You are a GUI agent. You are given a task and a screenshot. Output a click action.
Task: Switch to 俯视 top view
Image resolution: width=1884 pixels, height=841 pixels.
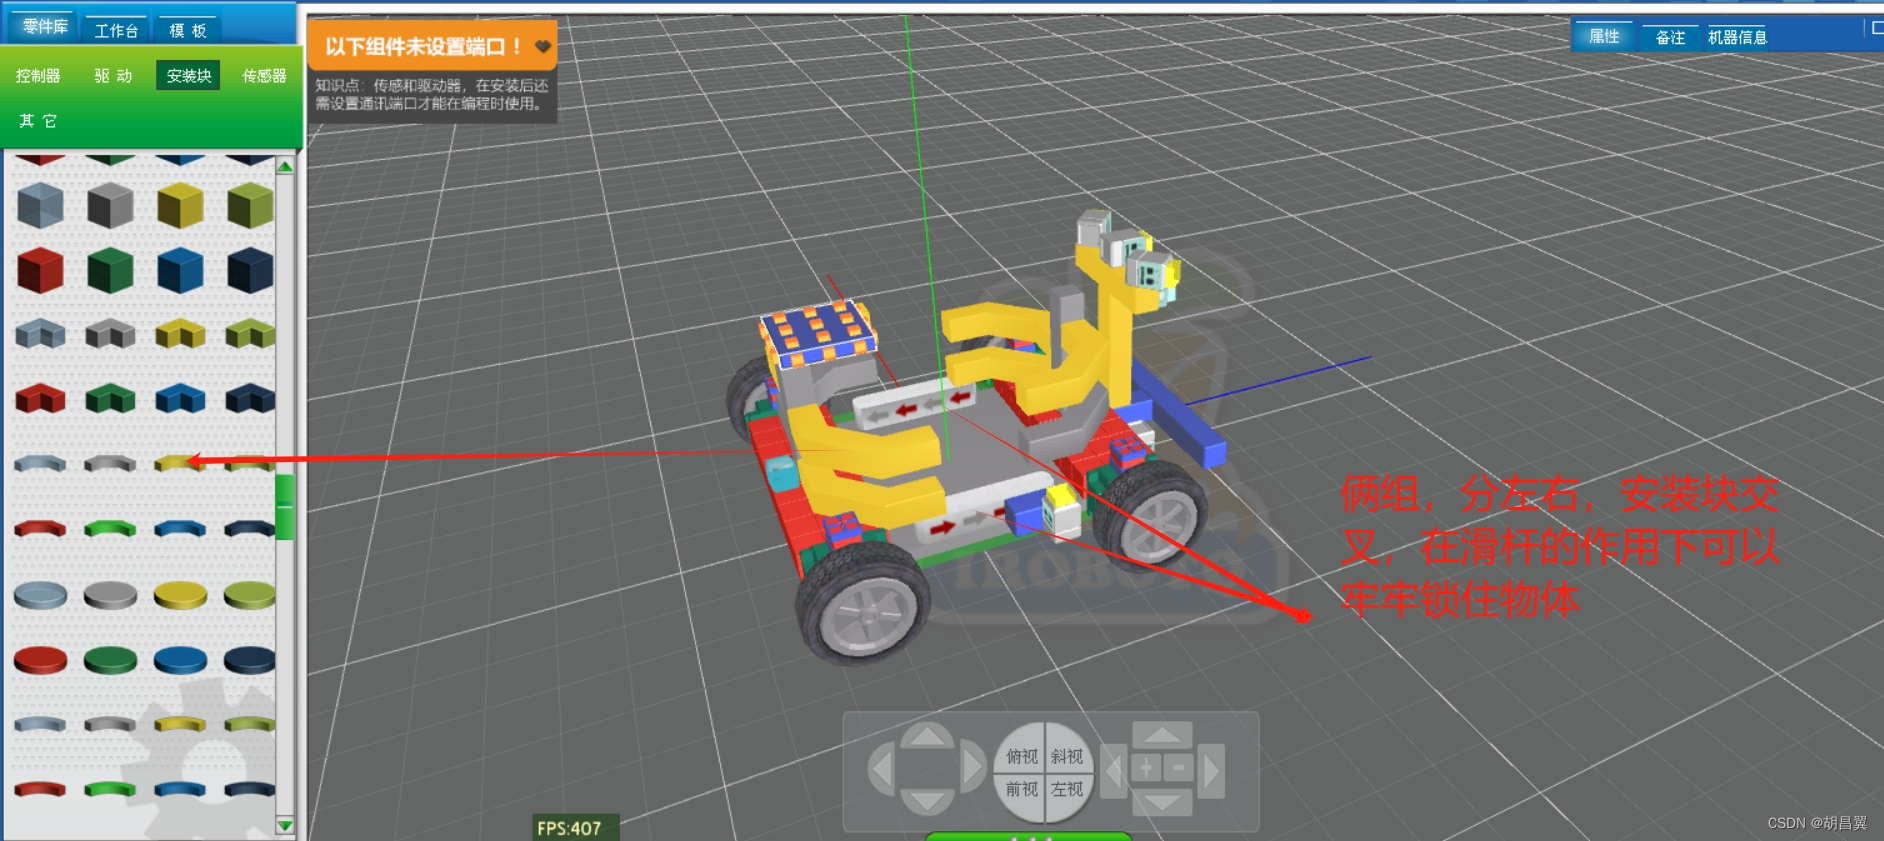pos(1021,756)
